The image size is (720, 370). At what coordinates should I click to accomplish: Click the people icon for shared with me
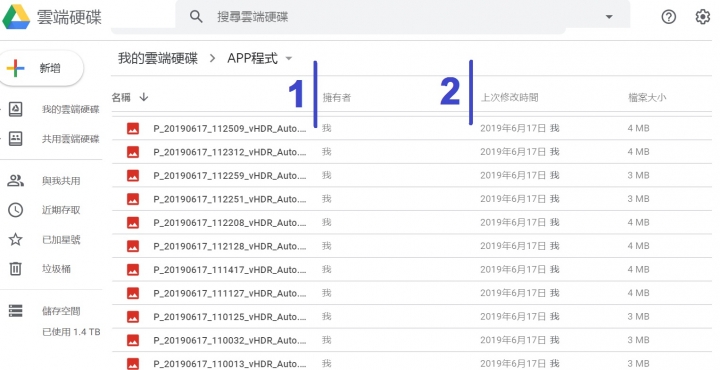pyautogui.click(x=16, y=181)
